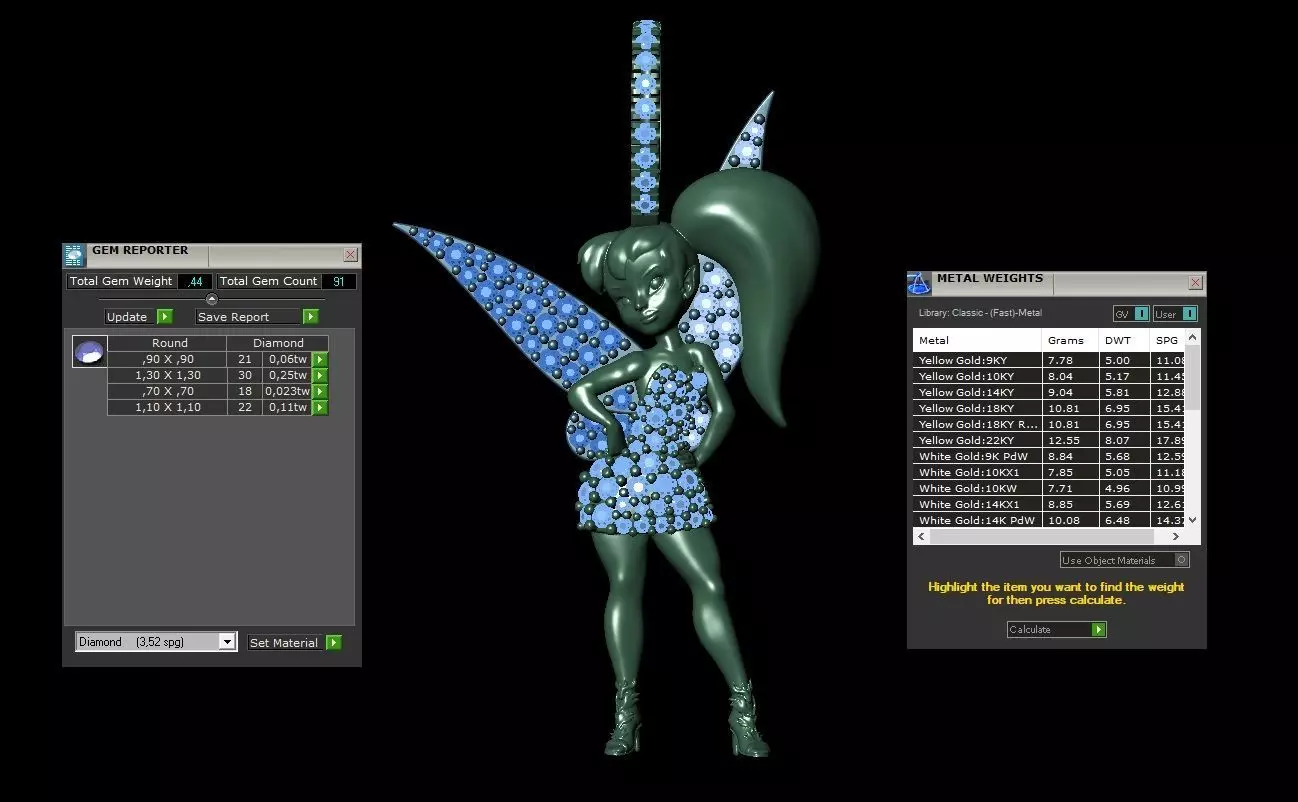Select the White Gold:10KW row
1298x802 pixels.
pos(1049,488)
